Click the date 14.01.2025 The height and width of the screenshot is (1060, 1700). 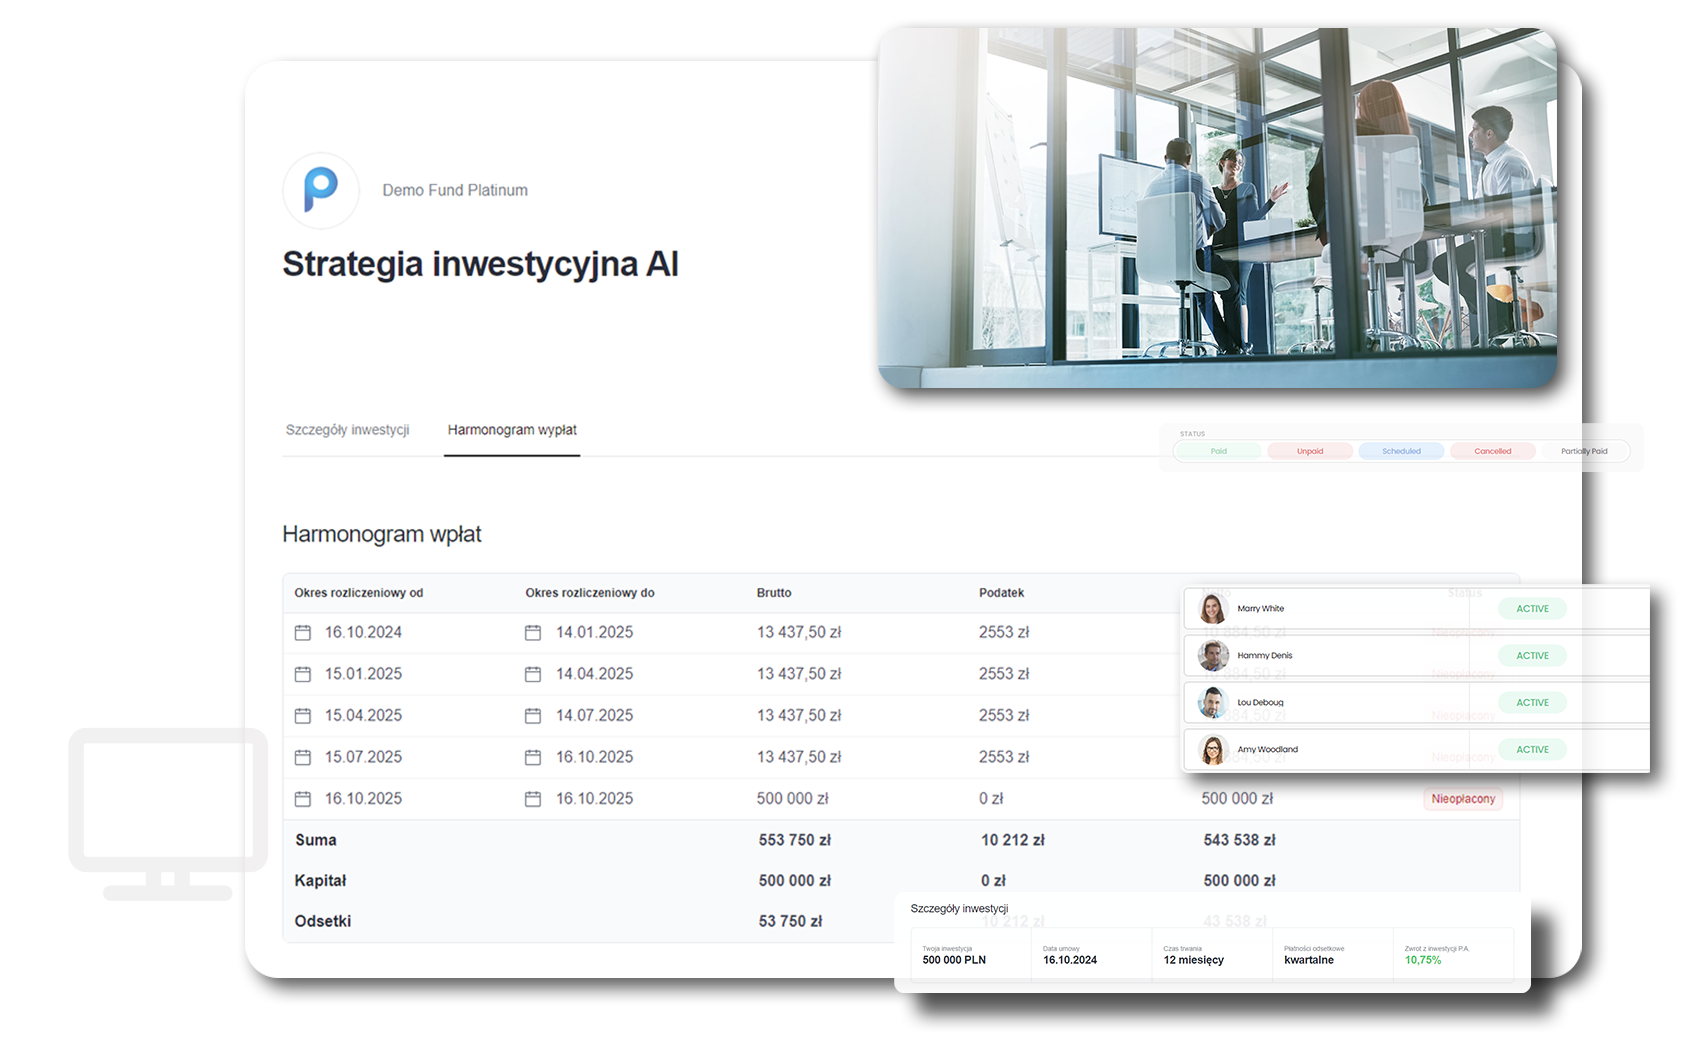click(x=594, y=633)
